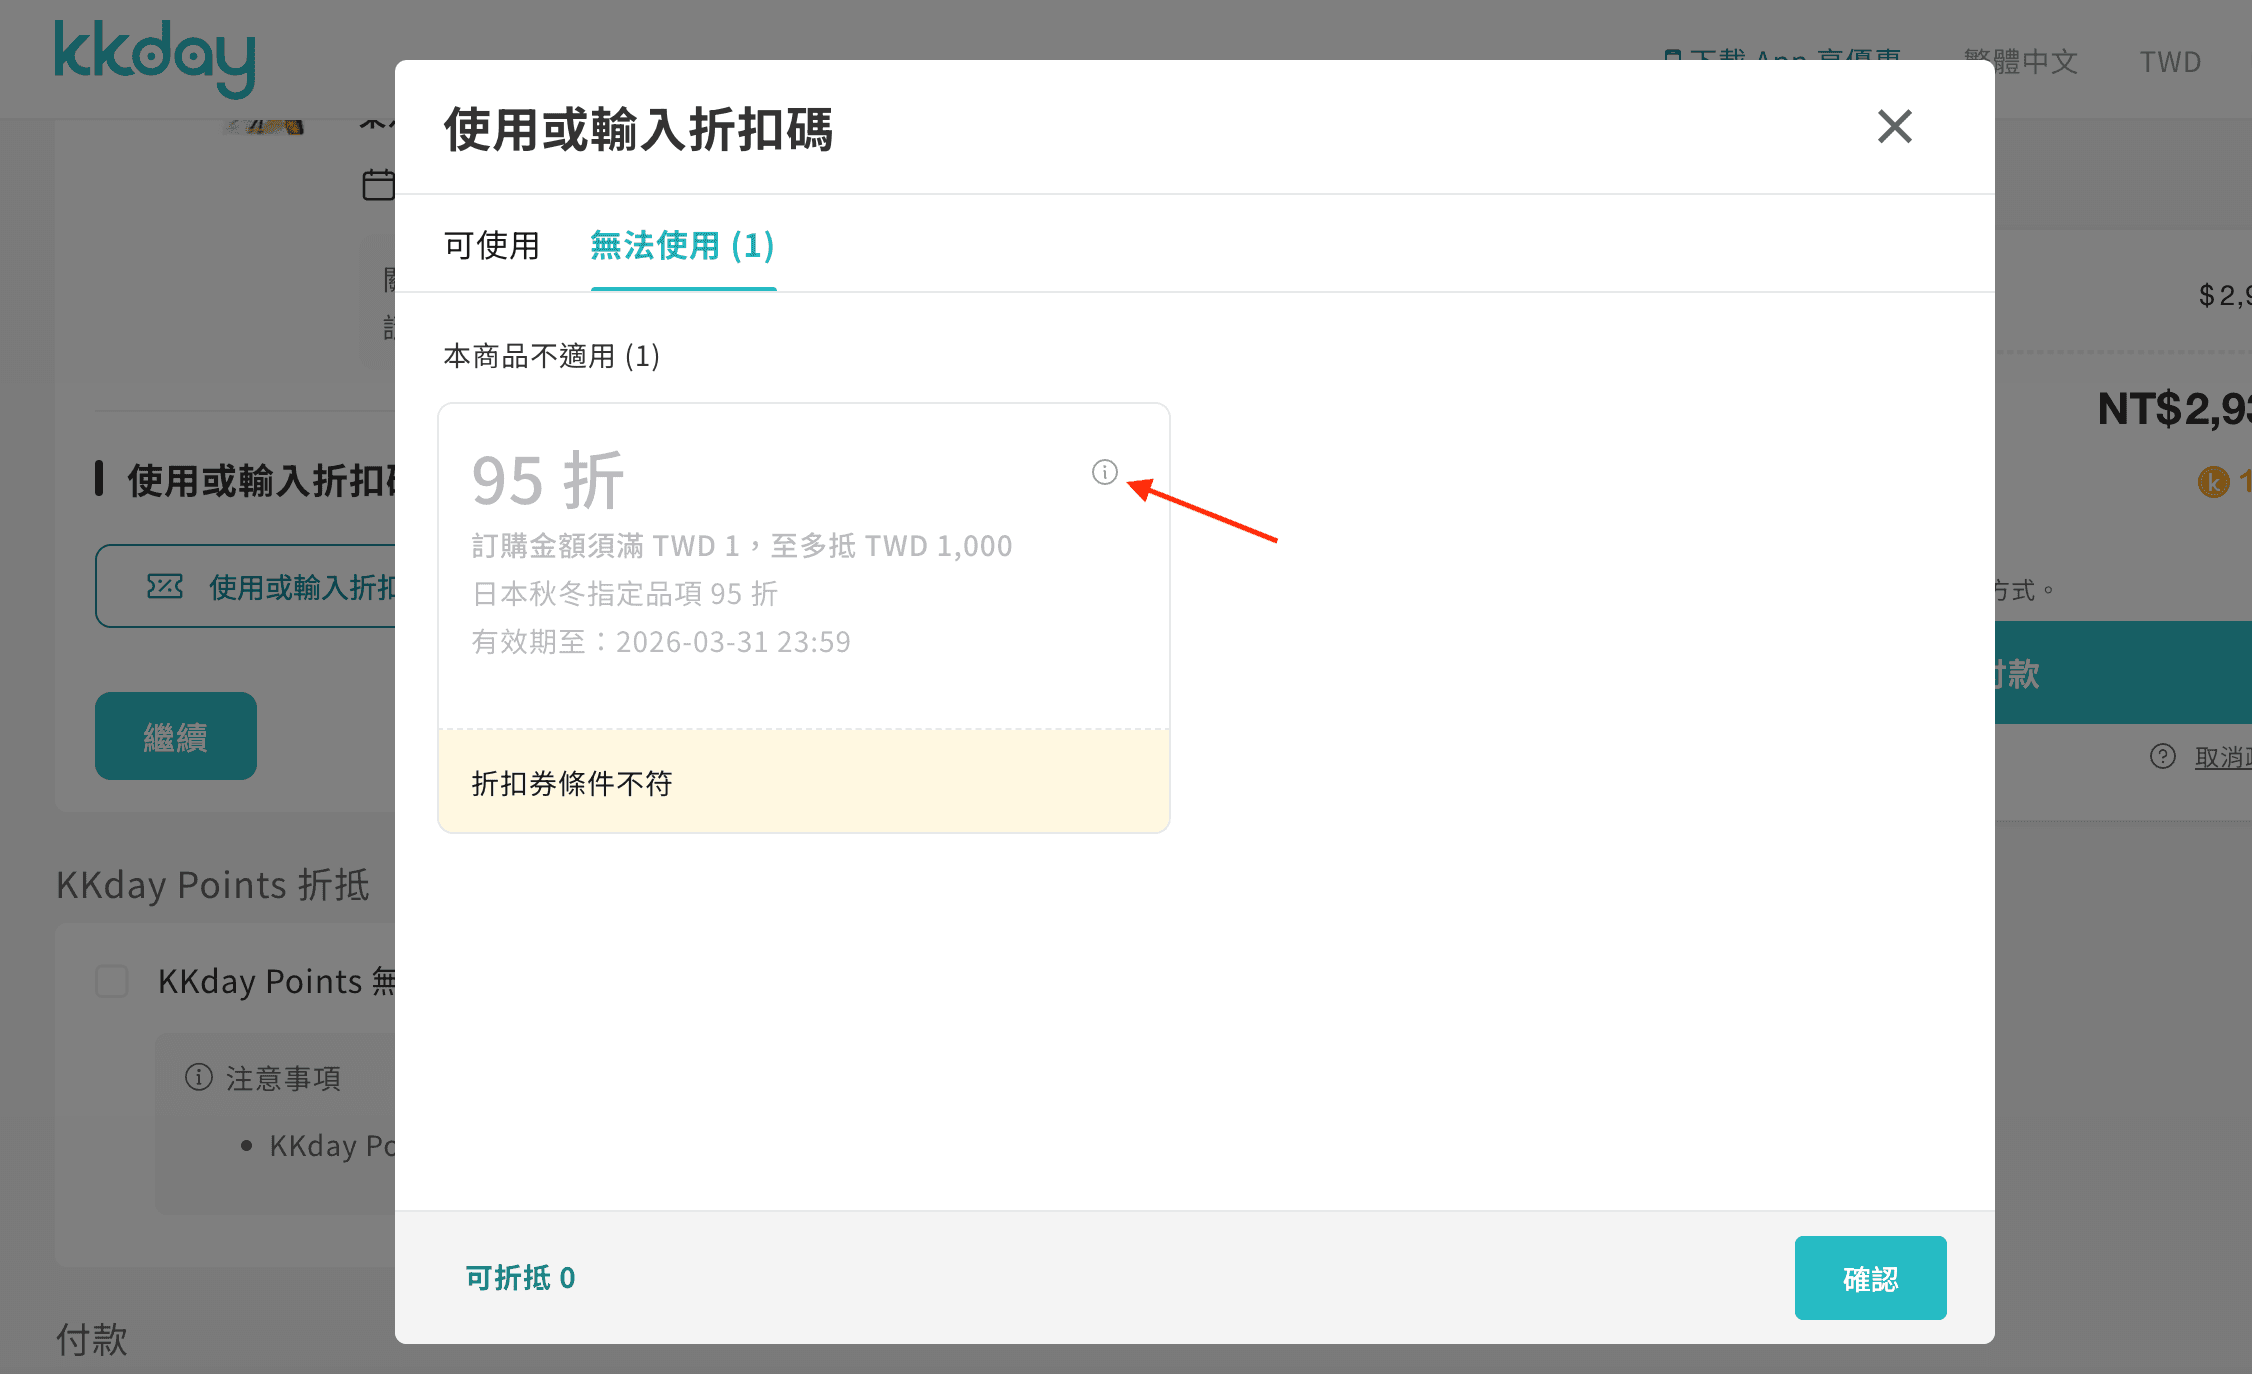
Task: Switch to the 可使用 tab
Action: click(x=491, y=246)
